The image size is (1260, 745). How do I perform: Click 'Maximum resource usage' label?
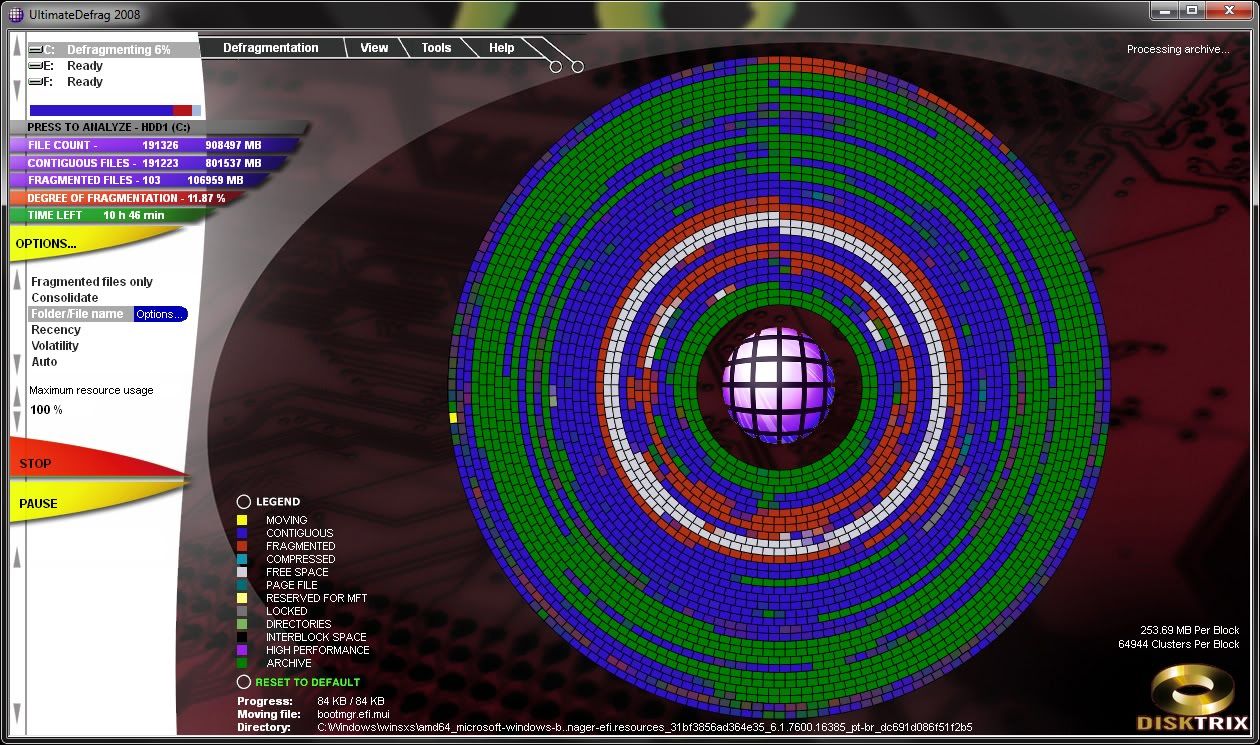click(x=91, y=390)
